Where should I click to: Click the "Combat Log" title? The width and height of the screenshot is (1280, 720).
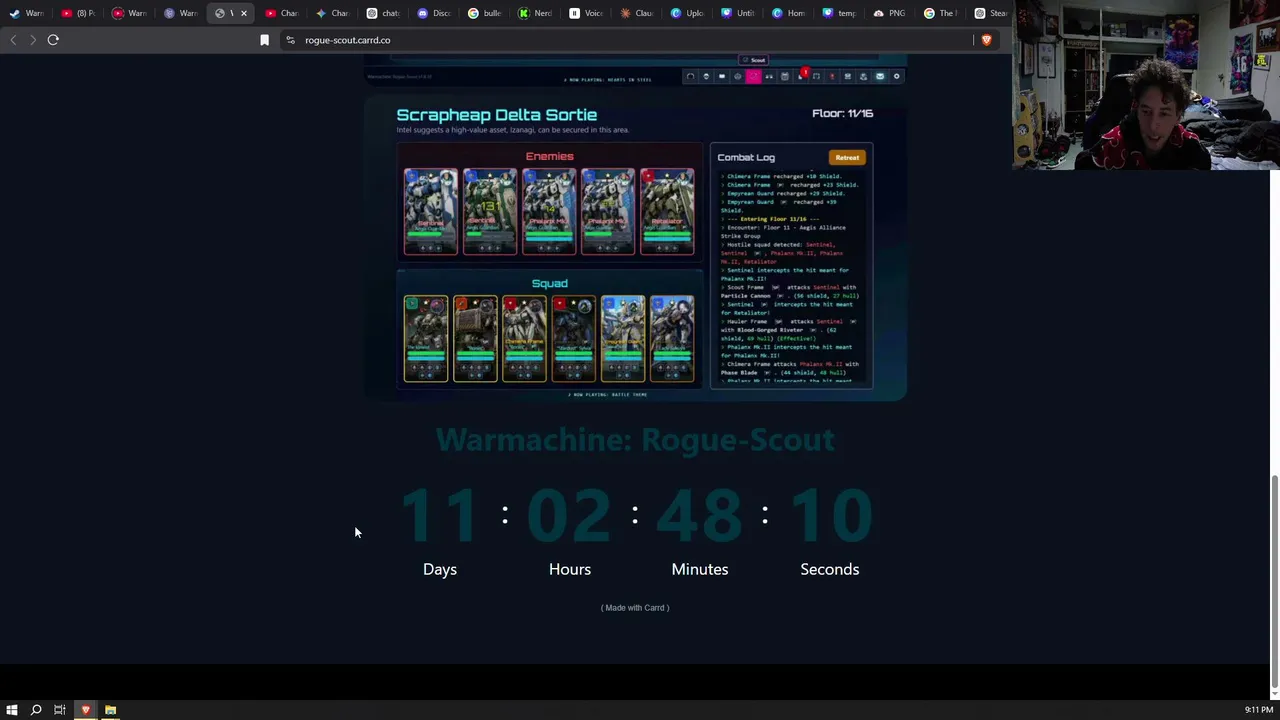click(746, 157)
